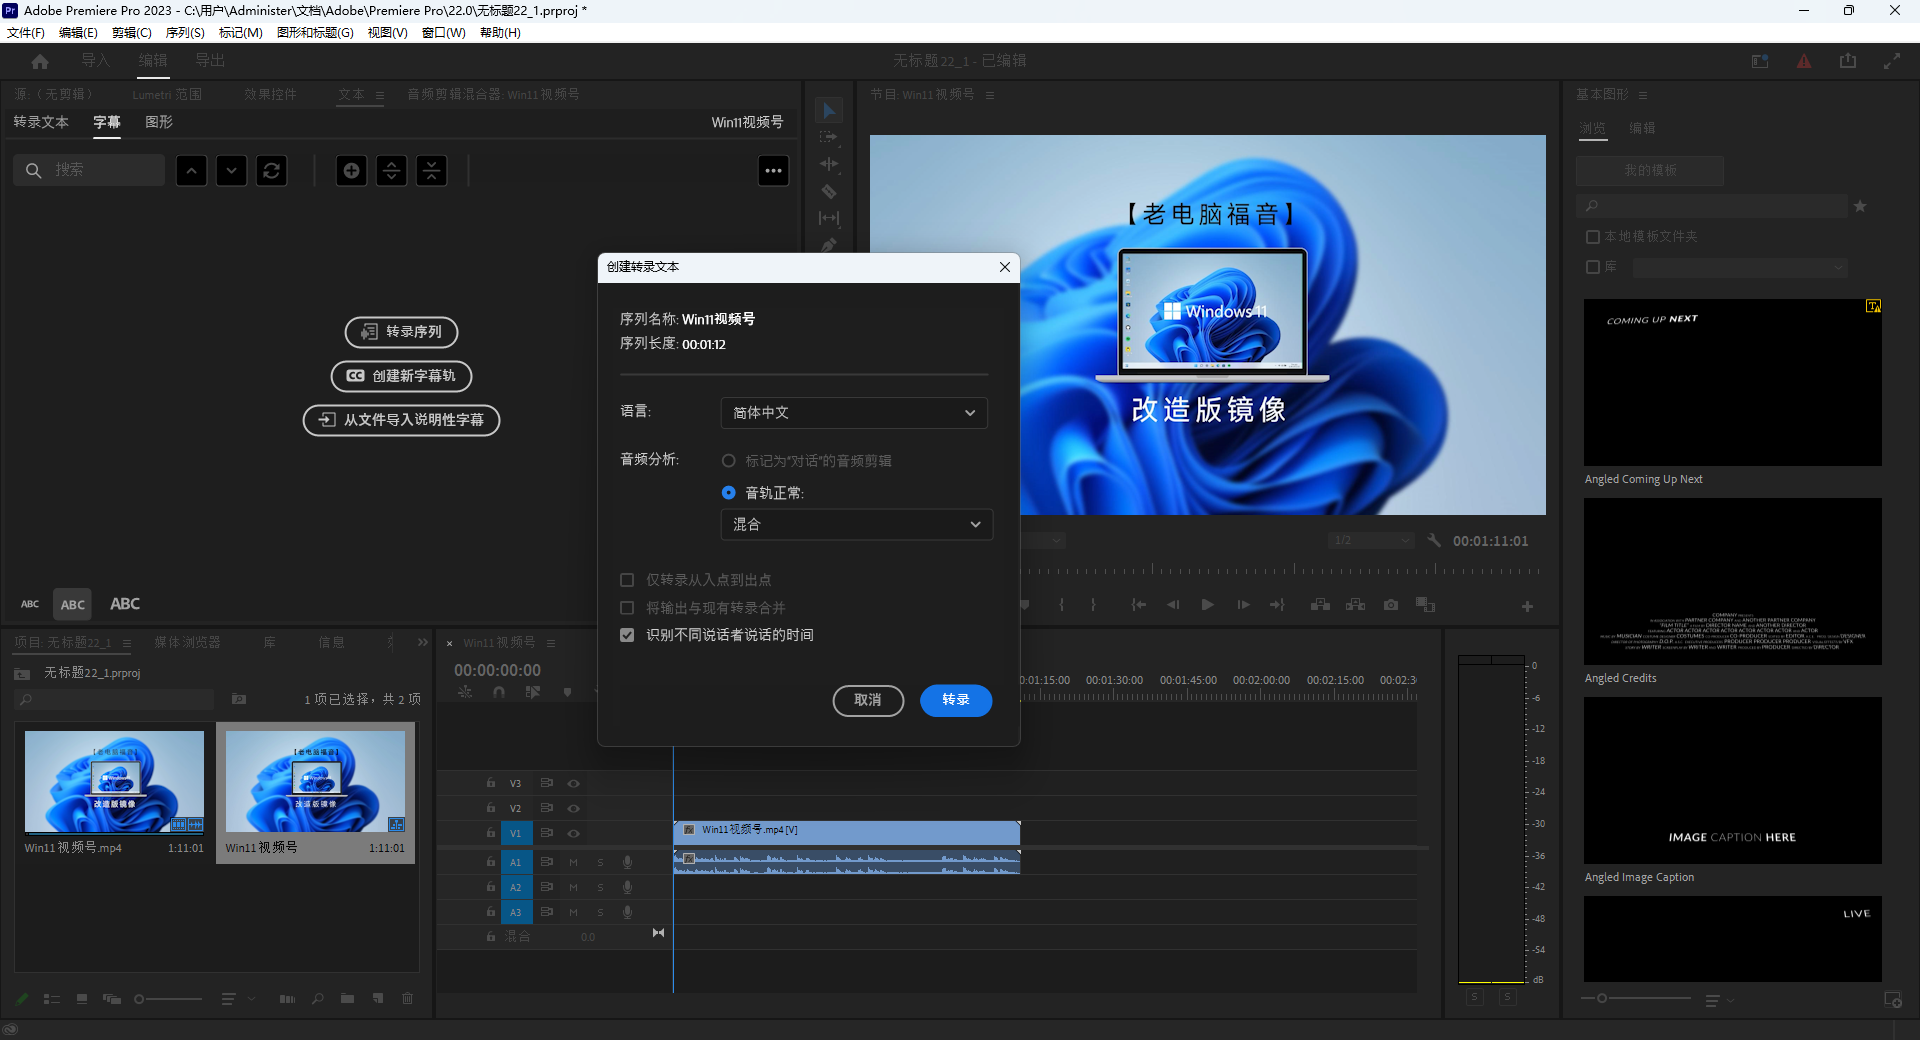The image size is (1920, 1040).
Task: Select the Track Select Forward tool
Action: (x=828, y=137)
